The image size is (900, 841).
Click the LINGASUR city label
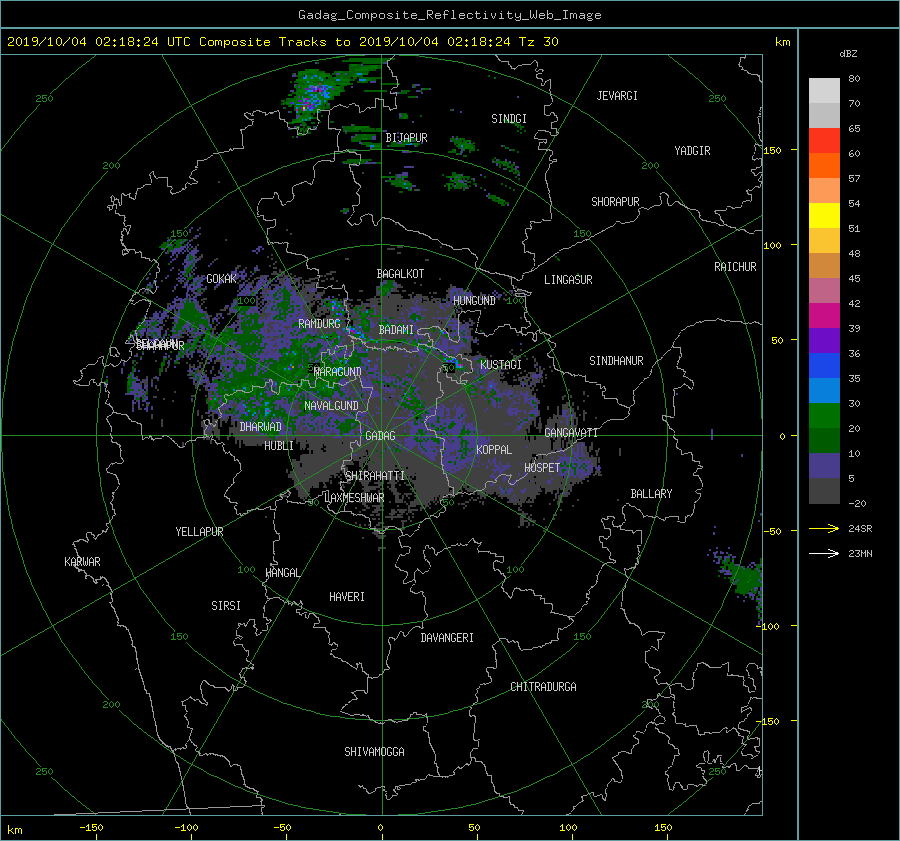tap(568, 280)
